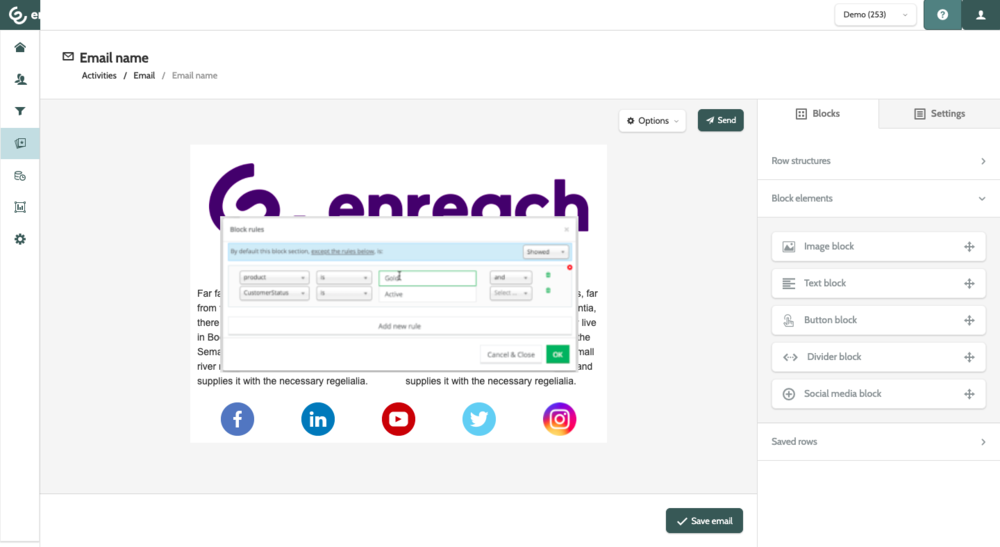This screenshot has height=547, width=1000.
Task: Click the Twitter social icon
Action: (479, 419)
